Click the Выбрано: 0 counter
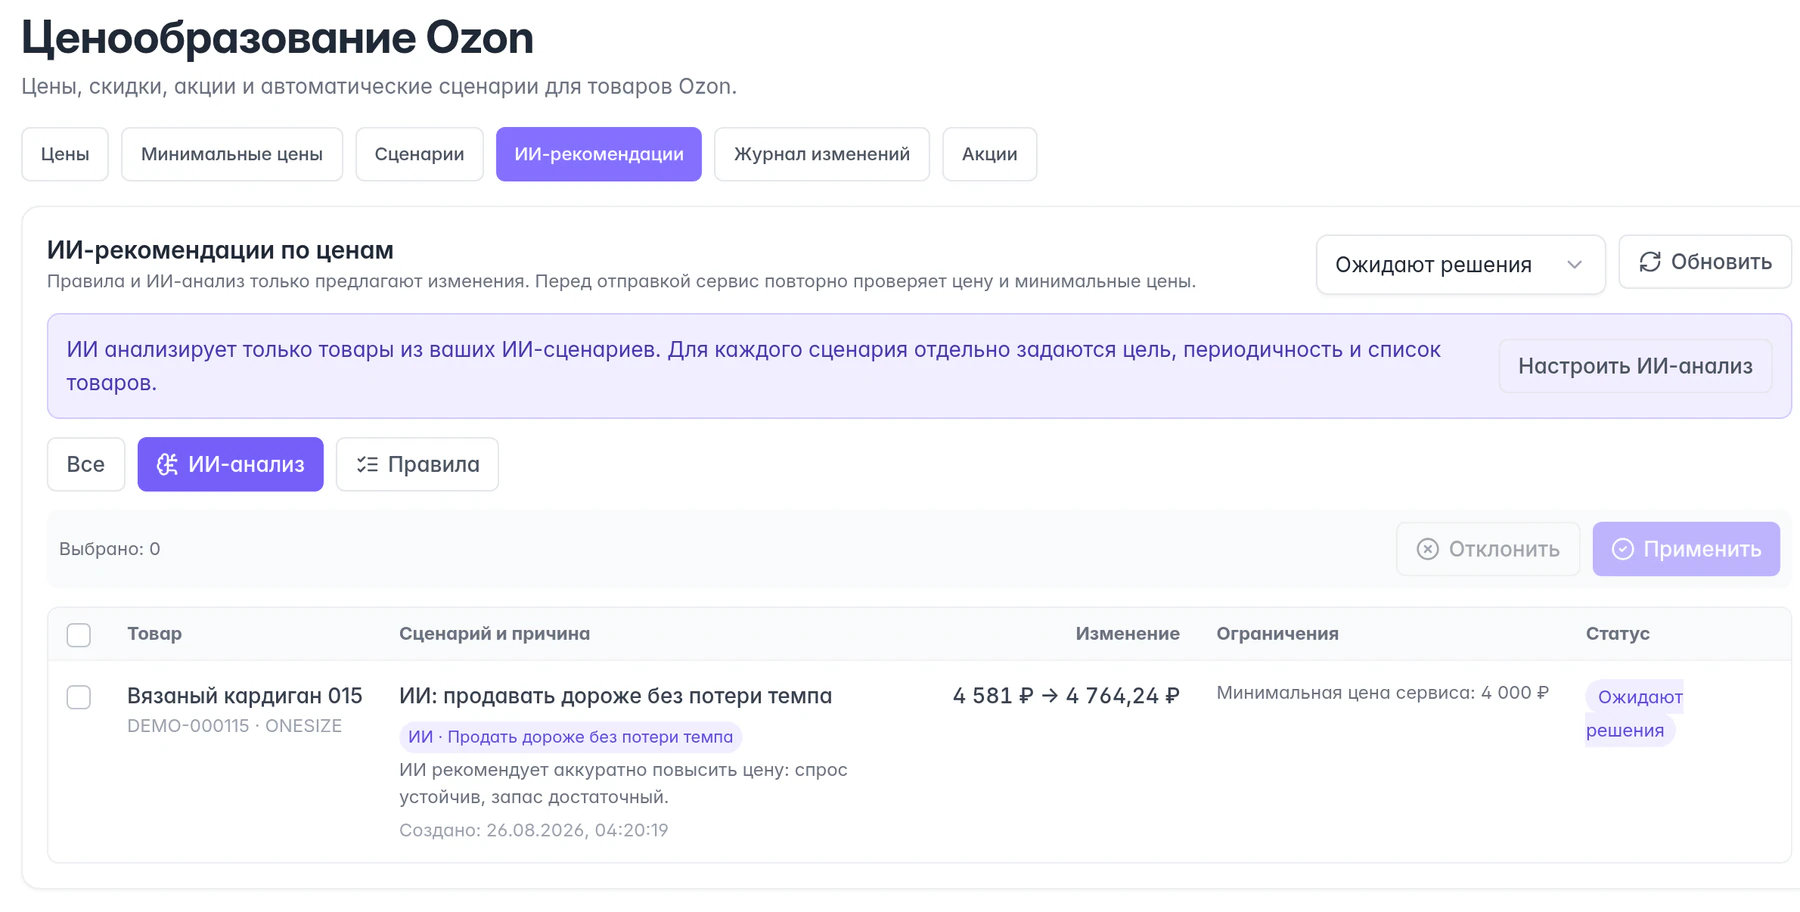The image size is (1800, 912). pyautogui.click(x=110, y=549)
